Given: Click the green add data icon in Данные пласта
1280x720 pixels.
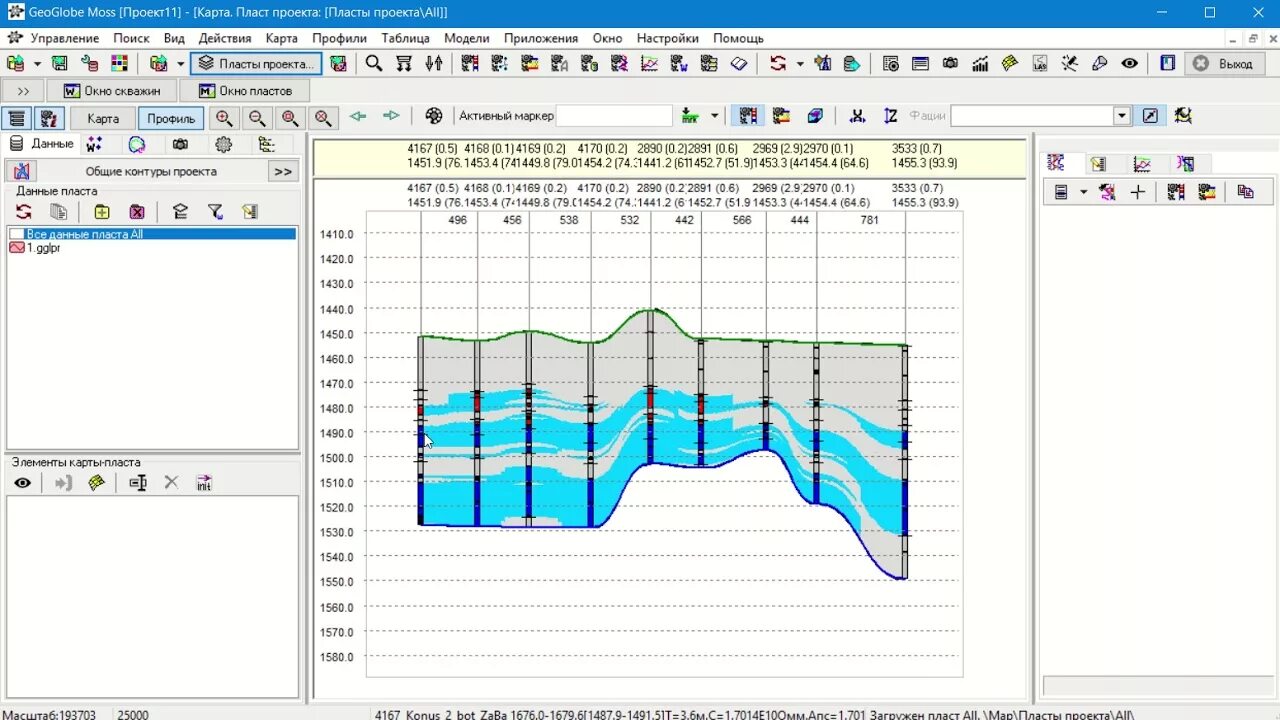Looking at the screenshot, I should point(102,211).
